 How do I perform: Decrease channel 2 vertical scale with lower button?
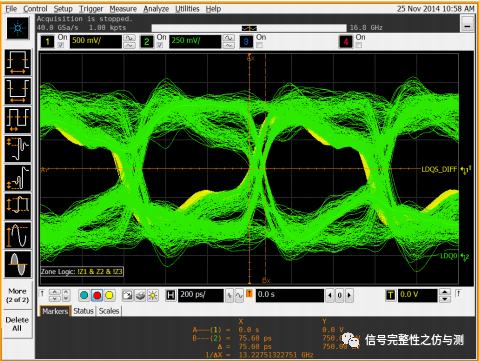pyautogui.click(x=229, y=45)
